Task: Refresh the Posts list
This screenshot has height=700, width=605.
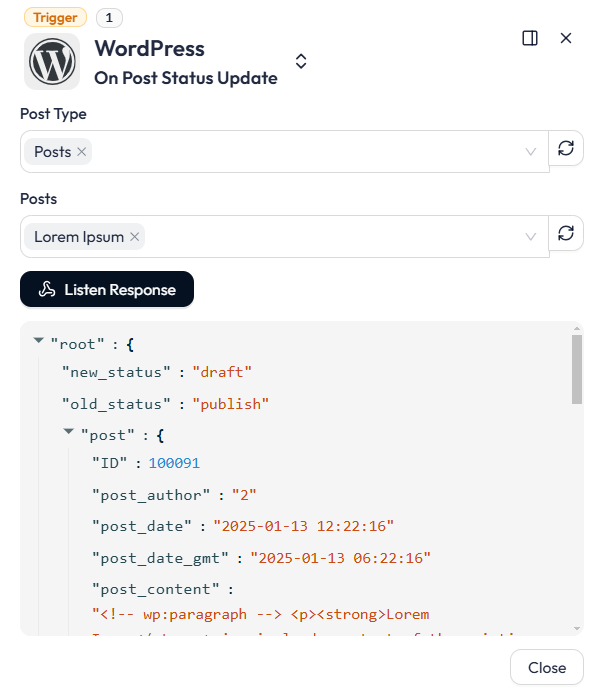Action: (x=566, y=233)
